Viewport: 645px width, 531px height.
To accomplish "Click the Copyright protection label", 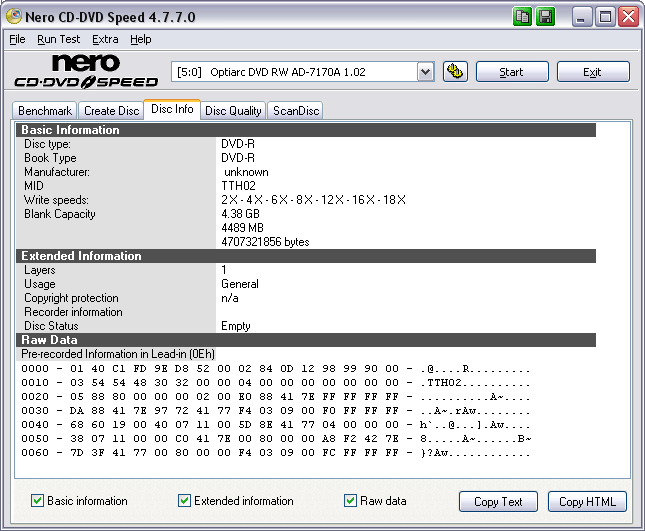I will (71, 298).
